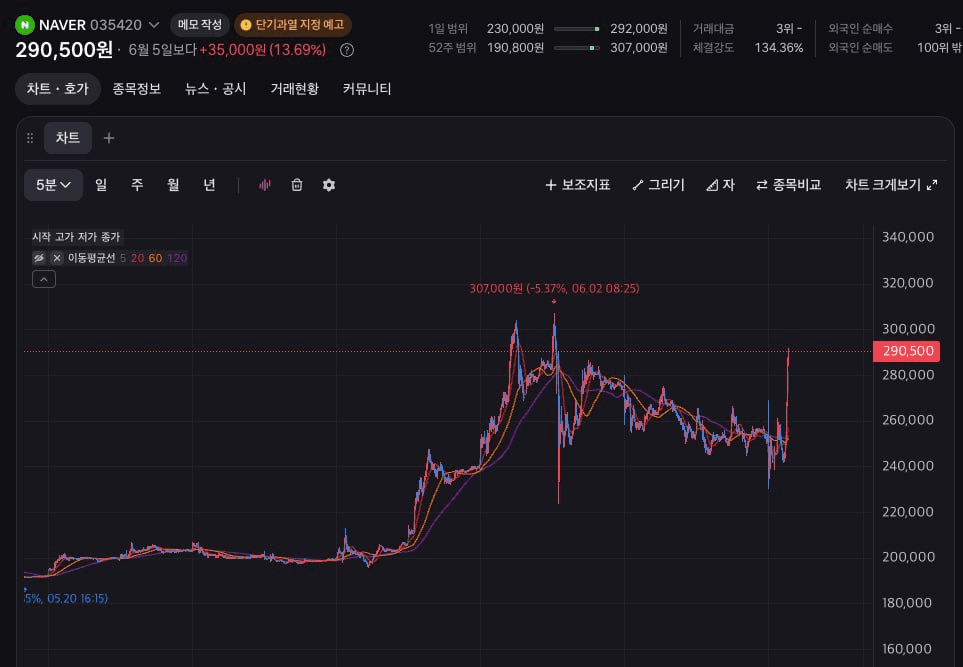
Task: Open the 5분 interval dropdown
Action: click(x=53, y=185)
